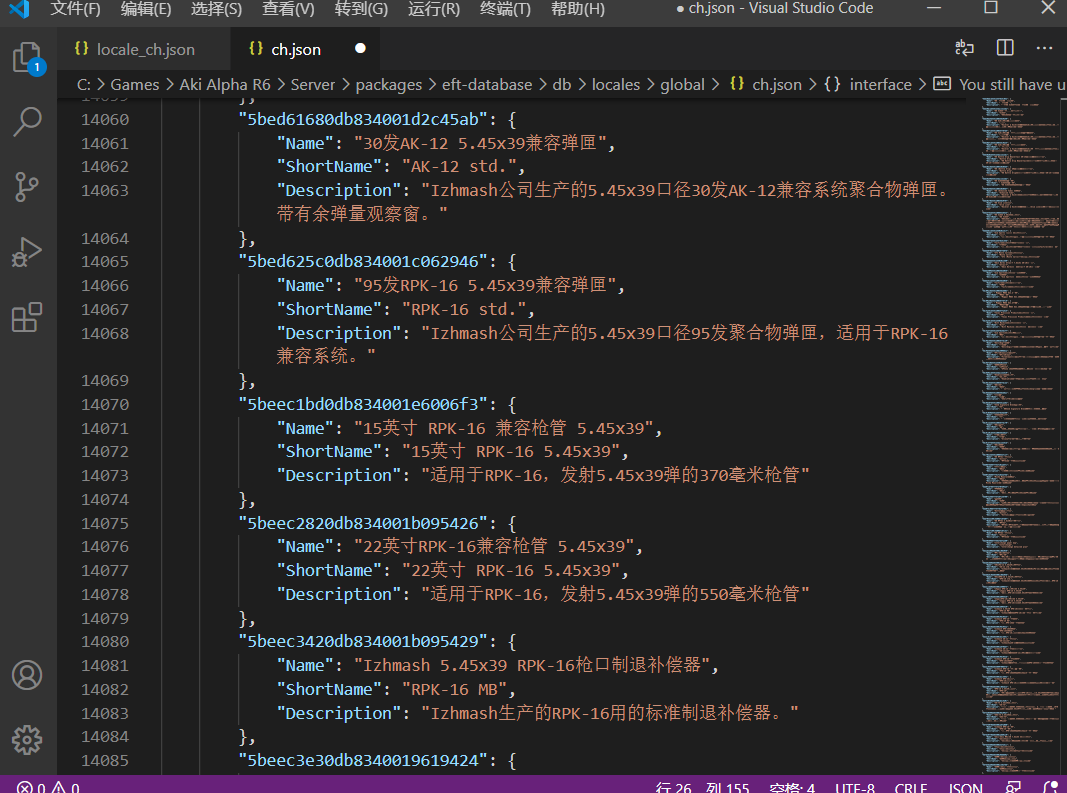
Task: Open the 编辑(E) menu
Action: pos(146,9)
